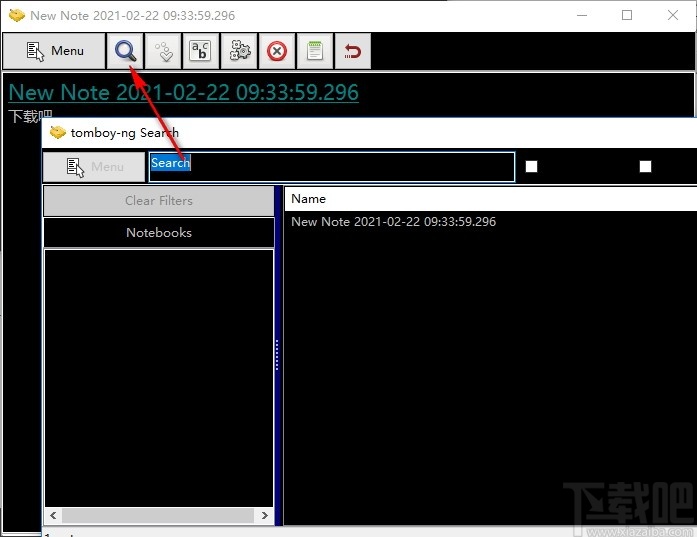
Task: Toggle the first checkbox beside search field
Action: point(531,167)
